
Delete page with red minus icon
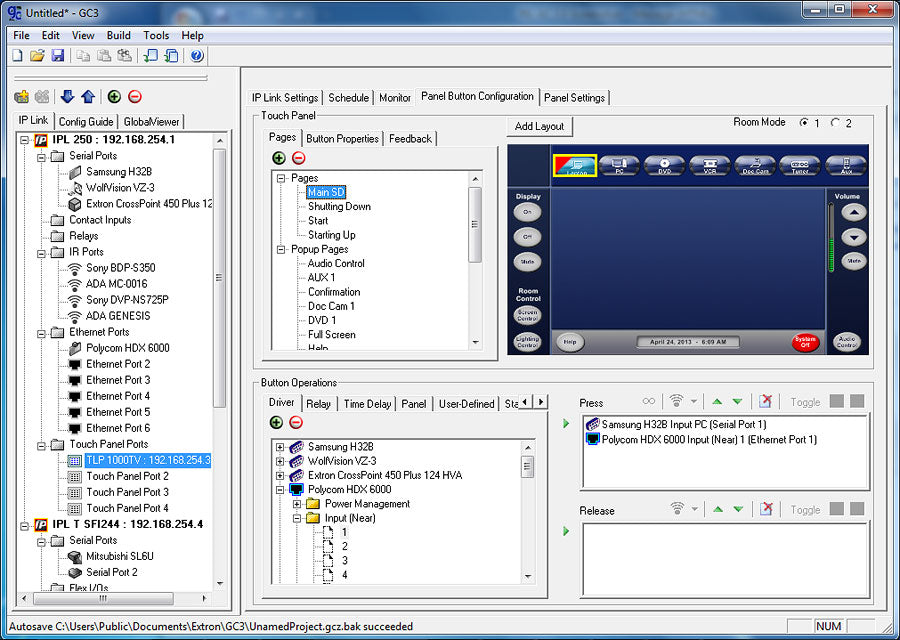click(298, 158)
